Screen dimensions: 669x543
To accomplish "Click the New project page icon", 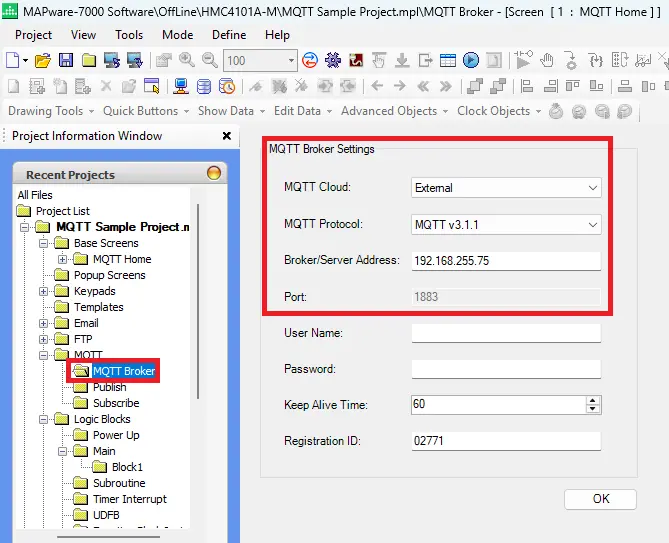I will coord(12,61).
